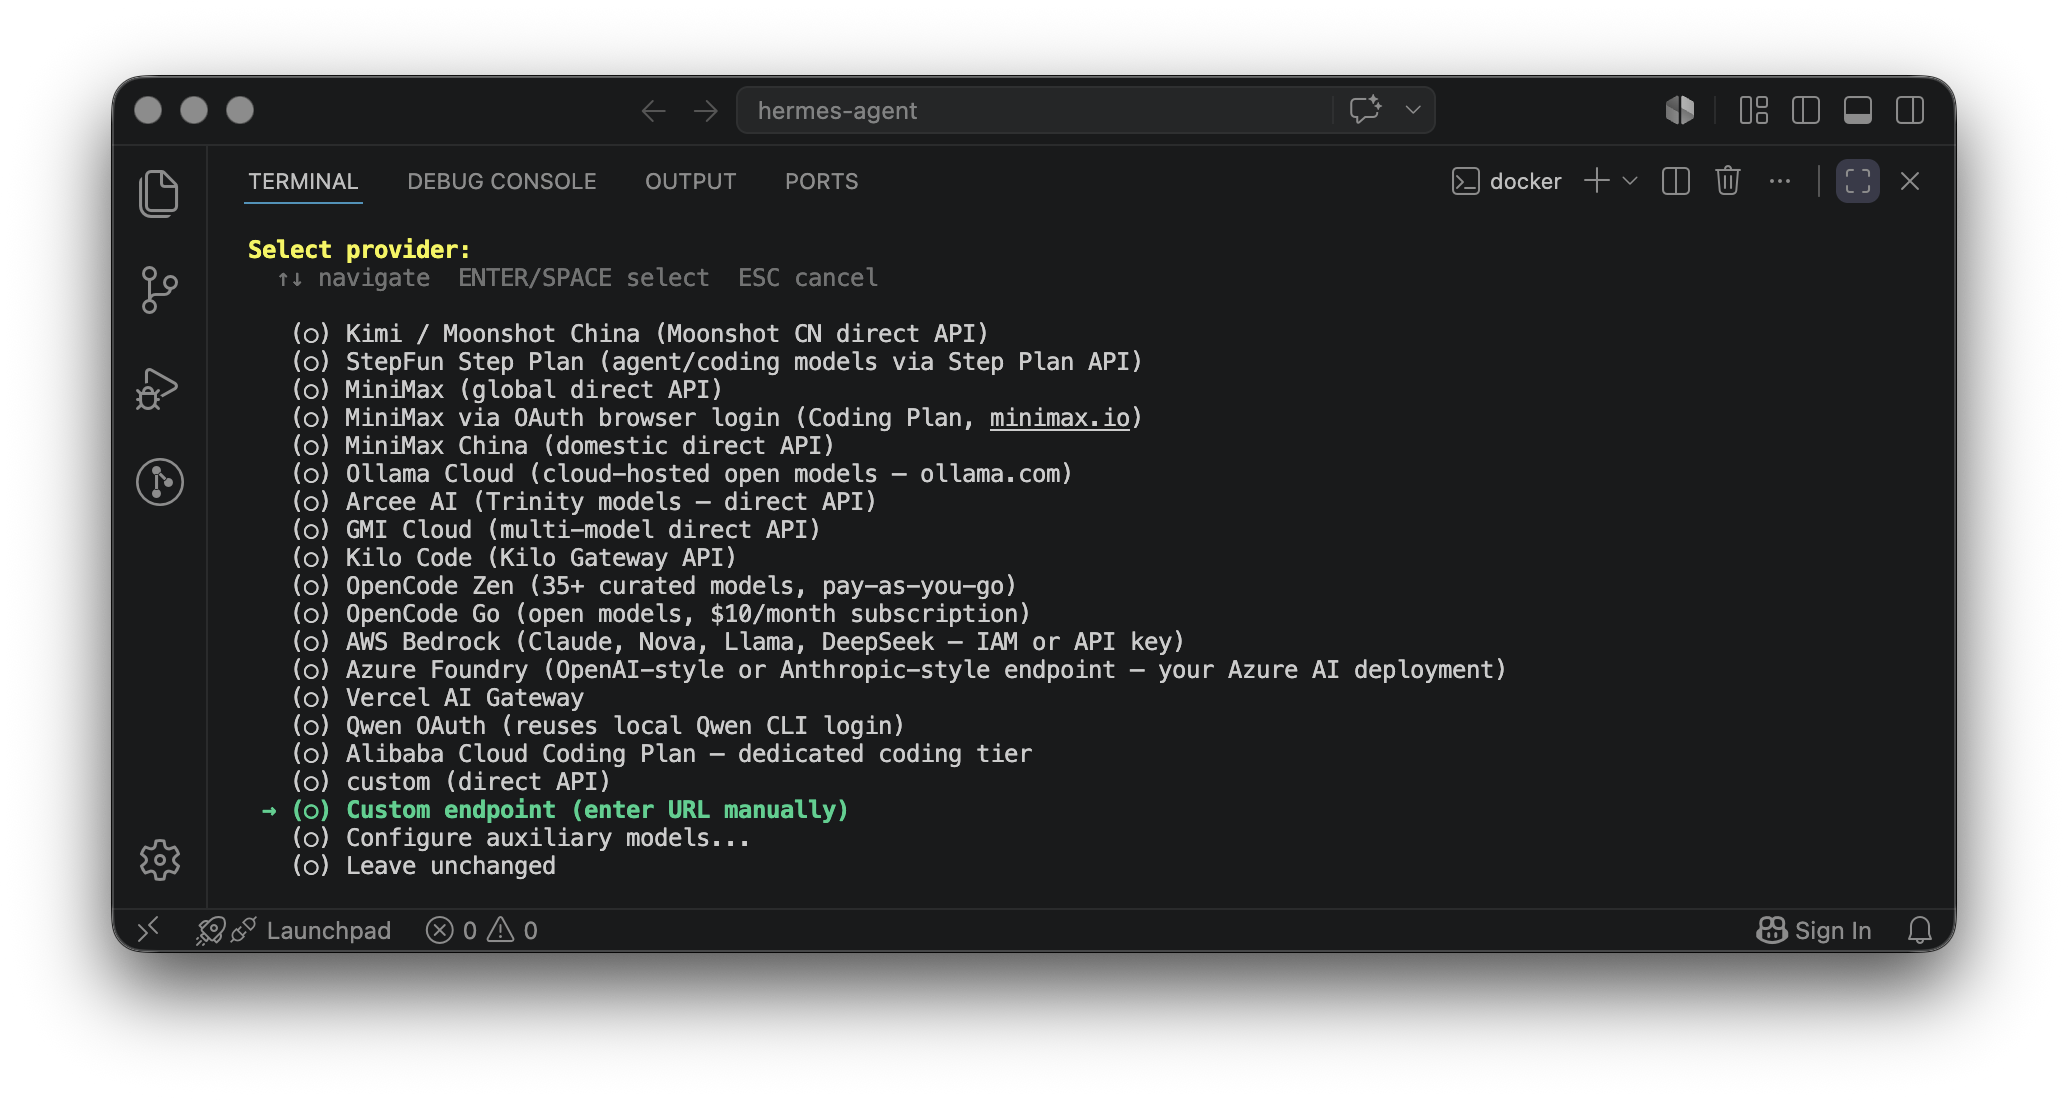Select the lowercase custom (direct API) option
The height and width of the screenshot is (1100, 2068).
451,782
